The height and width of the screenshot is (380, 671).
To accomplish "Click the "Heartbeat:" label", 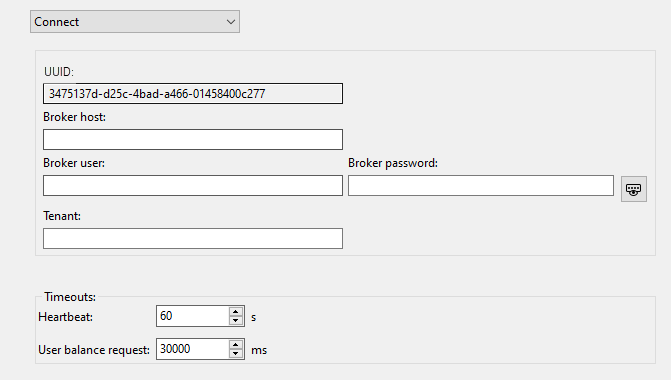I will (x=65, y=317).
